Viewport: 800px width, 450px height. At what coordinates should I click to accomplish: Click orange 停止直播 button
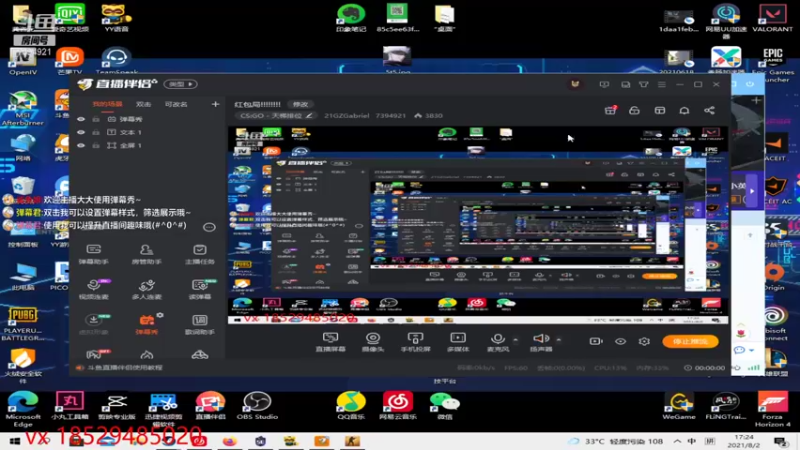[690, 341]
